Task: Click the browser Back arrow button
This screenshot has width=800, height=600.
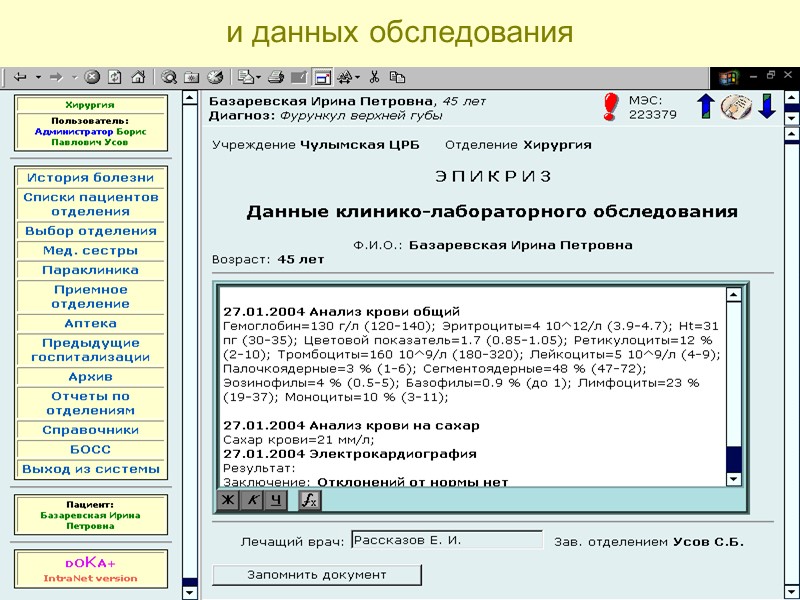Action: (20, 78)
